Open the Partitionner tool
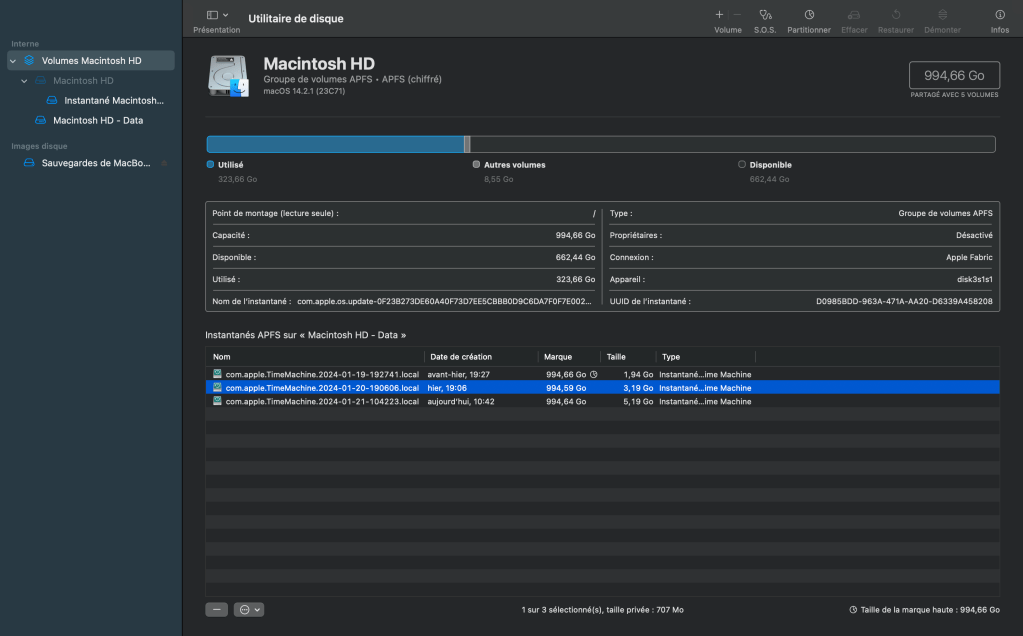Screen dimensions: 1023x636 (x=809, y=15)
